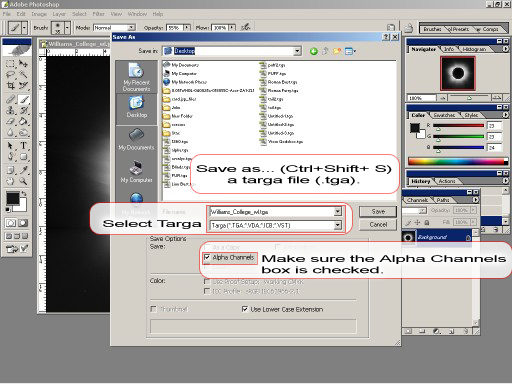Image resolution: width=512 pixels, height=384 pixels.
Task: Toggle the Thumbnail checkbox
Action: point(153,309)
